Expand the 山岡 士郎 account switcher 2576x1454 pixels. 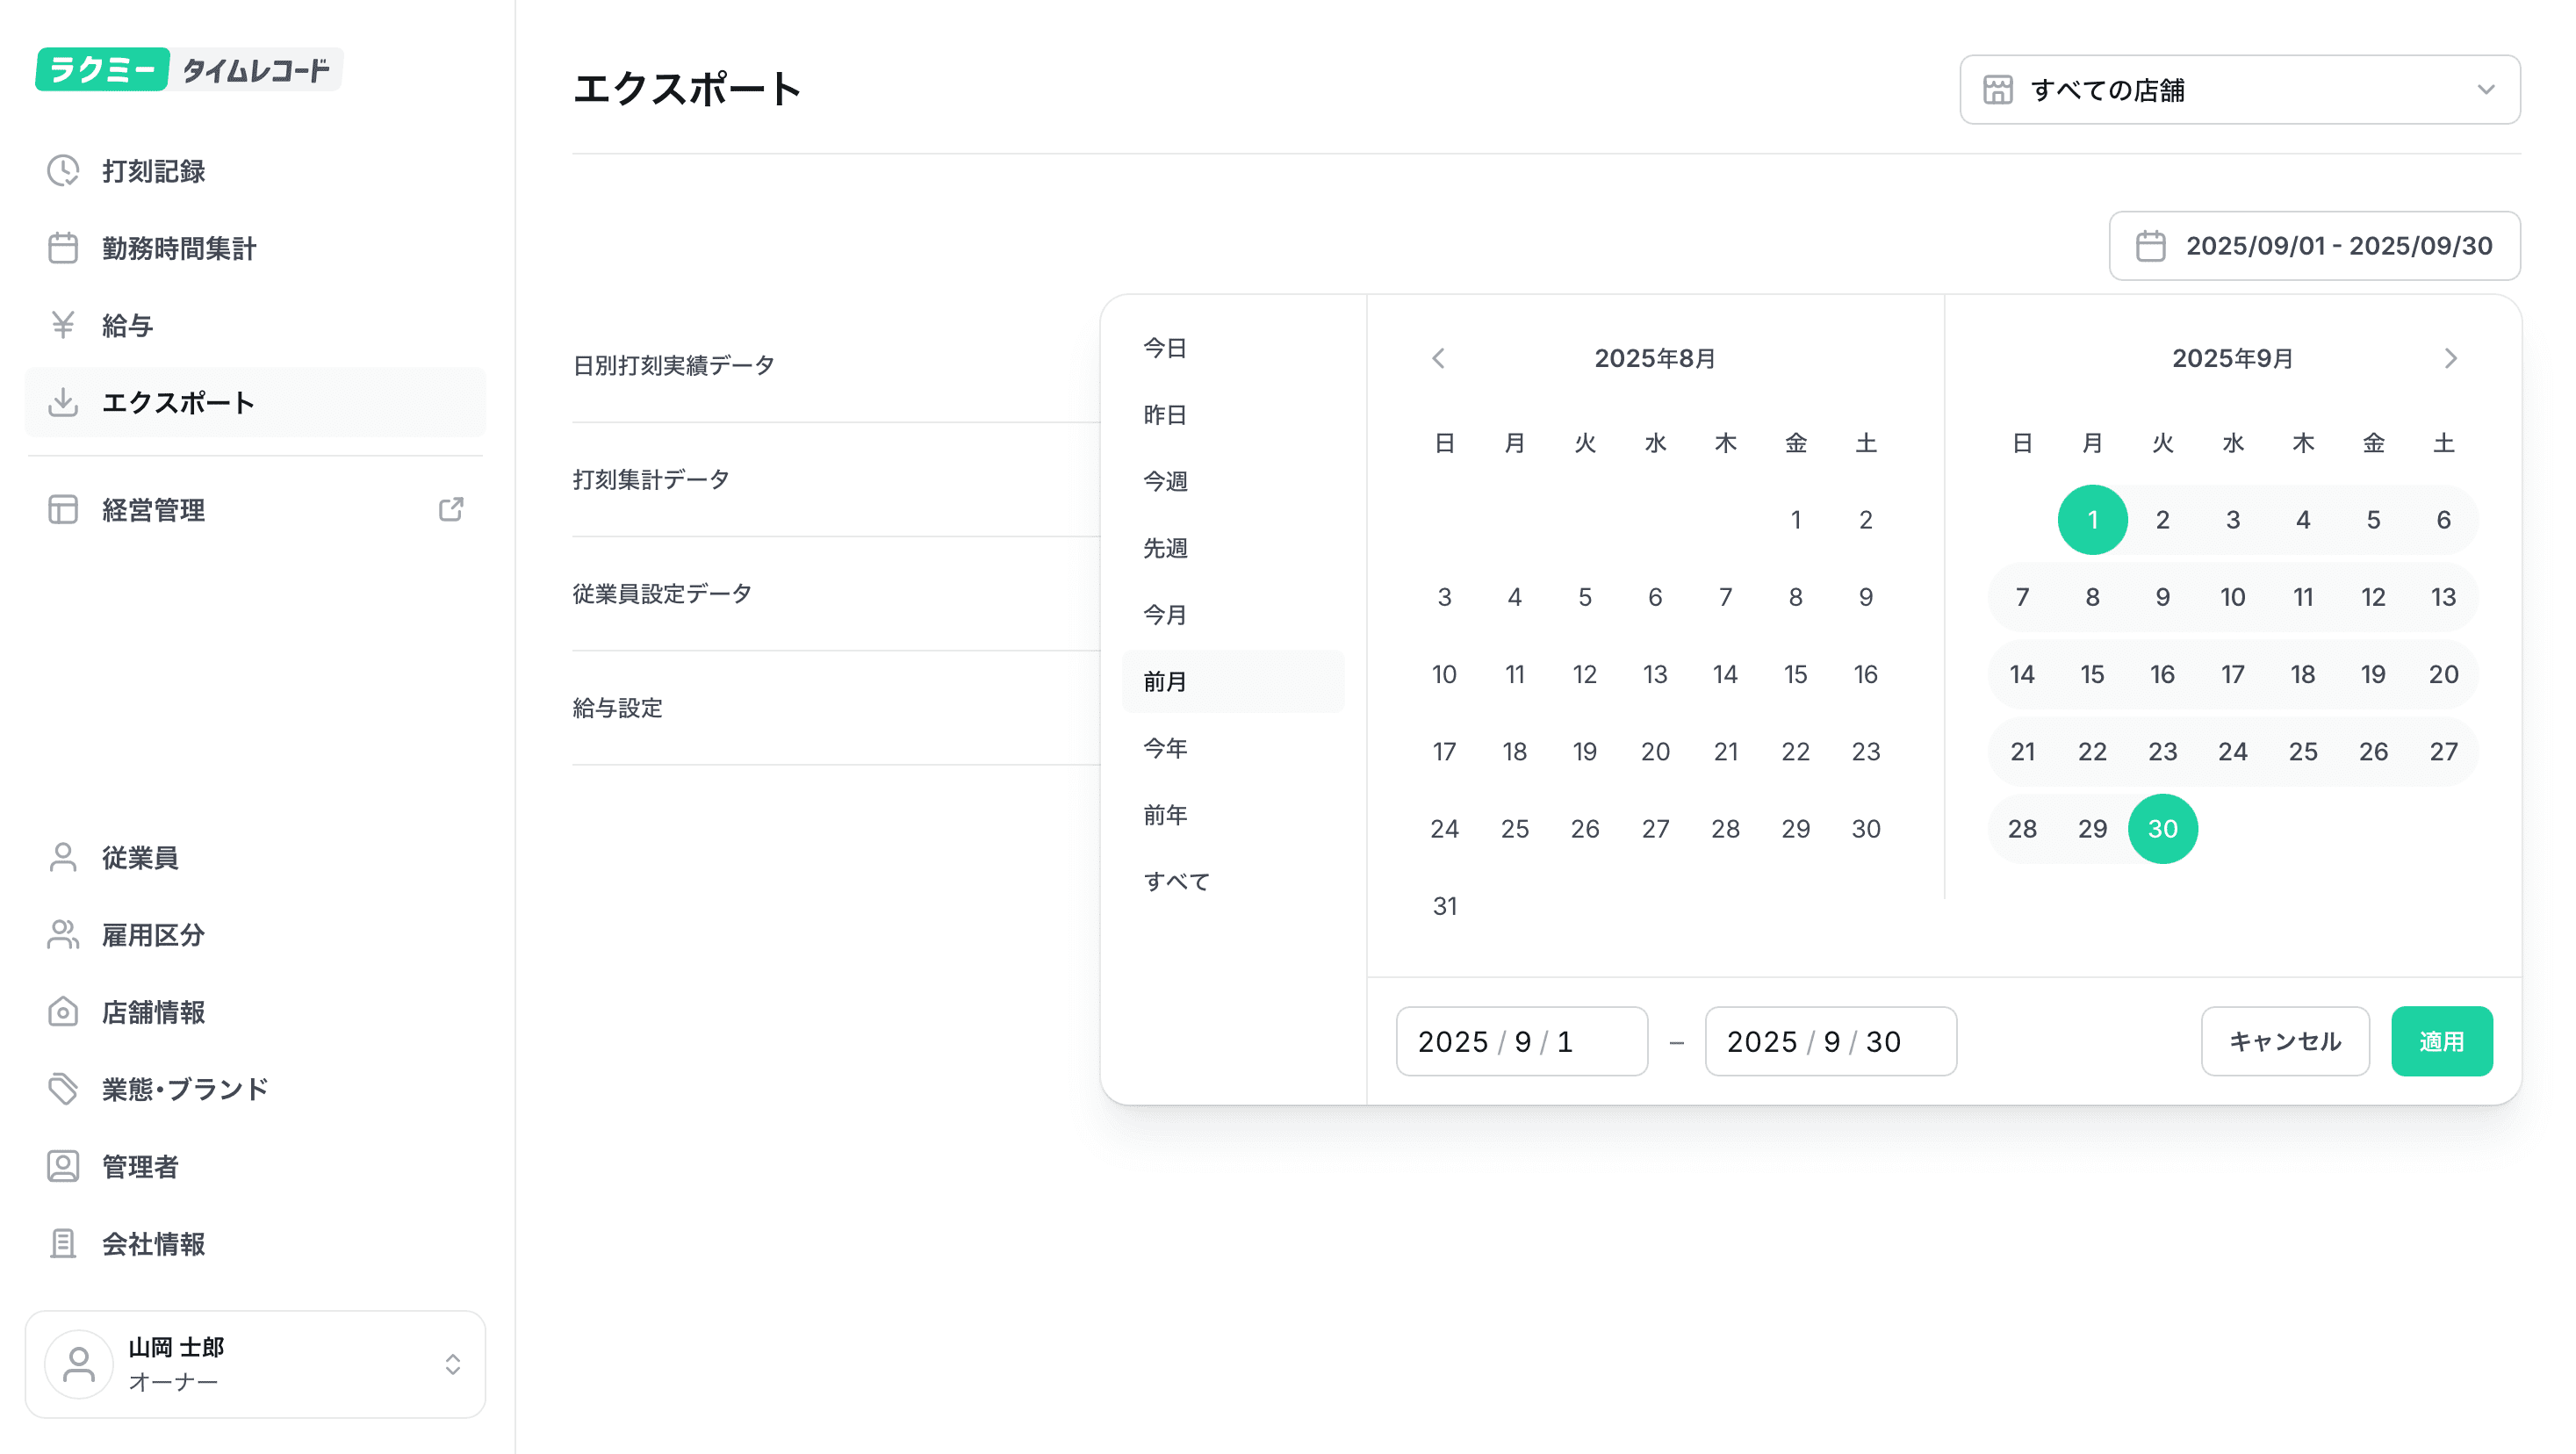coord(255,1364)
